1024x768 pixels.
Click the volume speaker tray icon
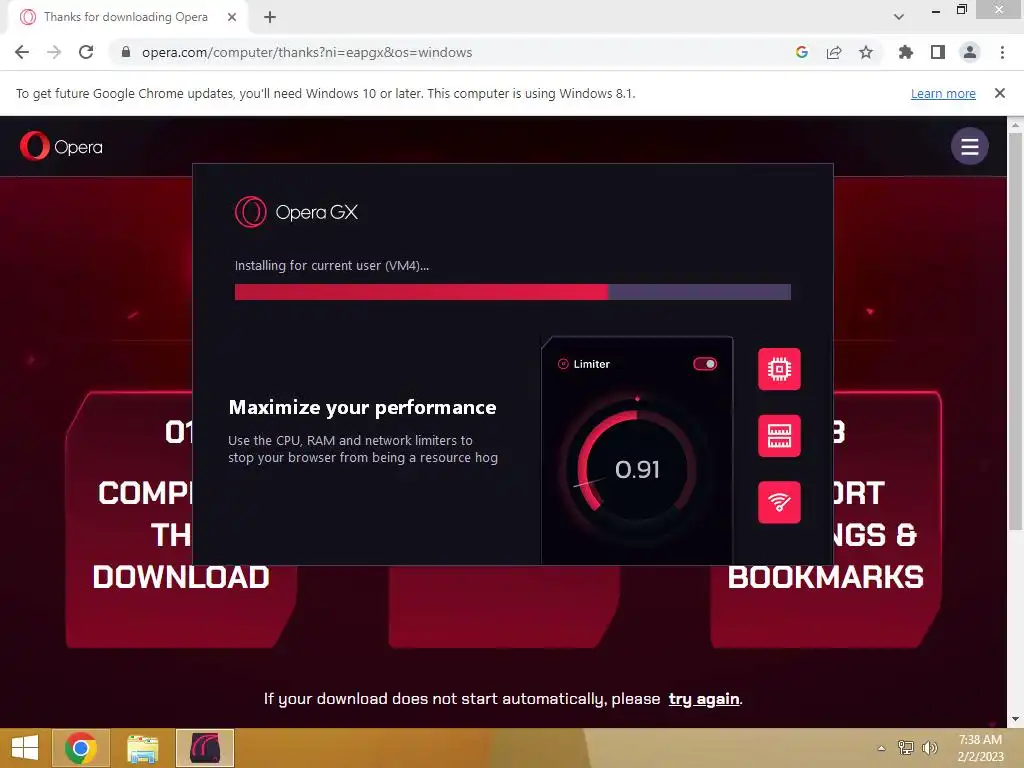[x=929, y=748]
